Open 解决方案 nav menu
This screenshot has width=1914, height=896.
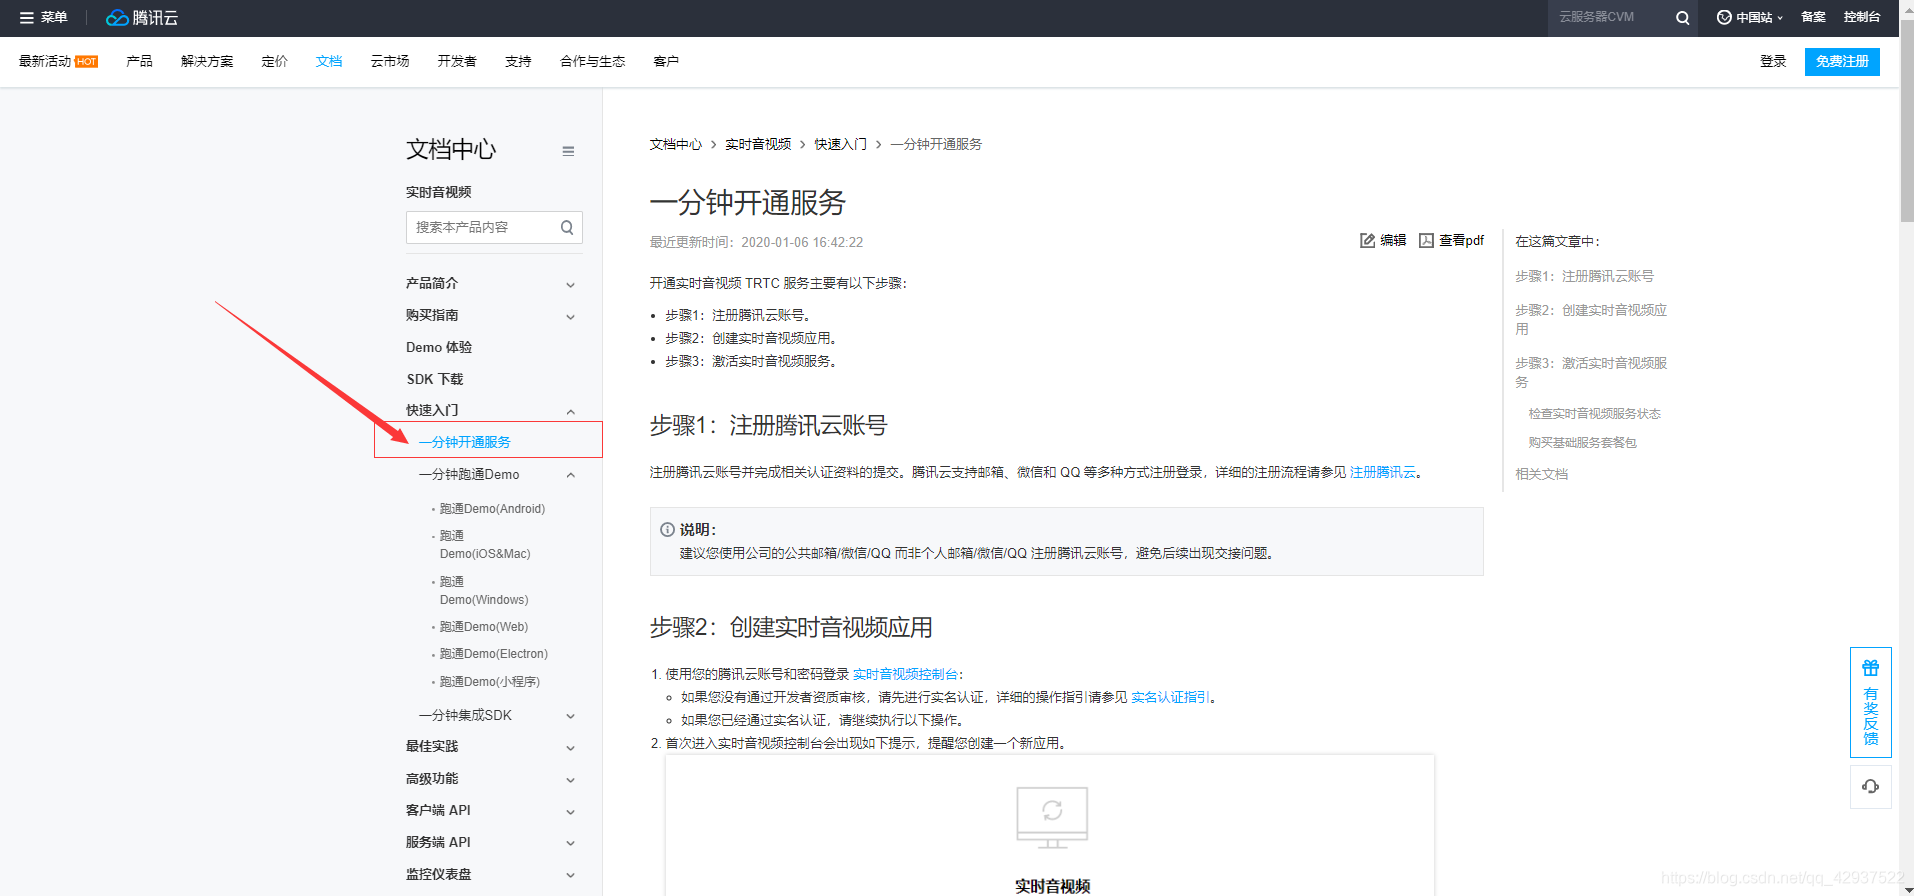pyautogui.click(x=207, y=61)
